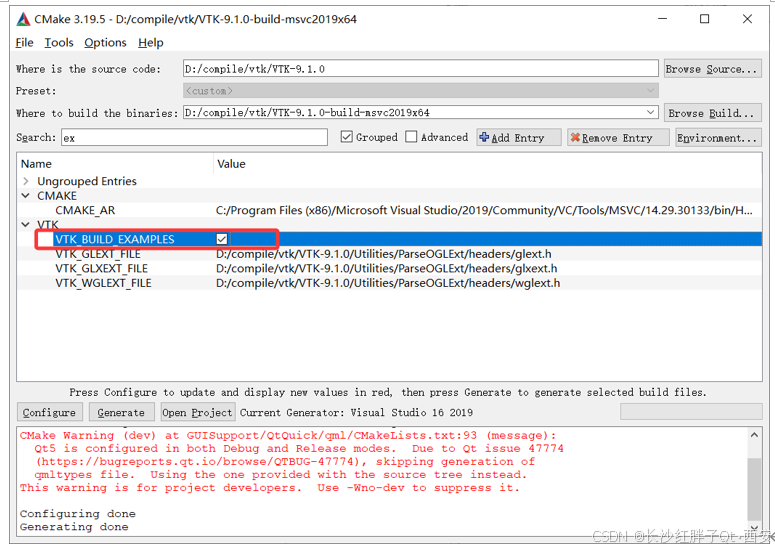Click the Browse Source button
Screen dimensions: 775x550
(x=711, y=69)
